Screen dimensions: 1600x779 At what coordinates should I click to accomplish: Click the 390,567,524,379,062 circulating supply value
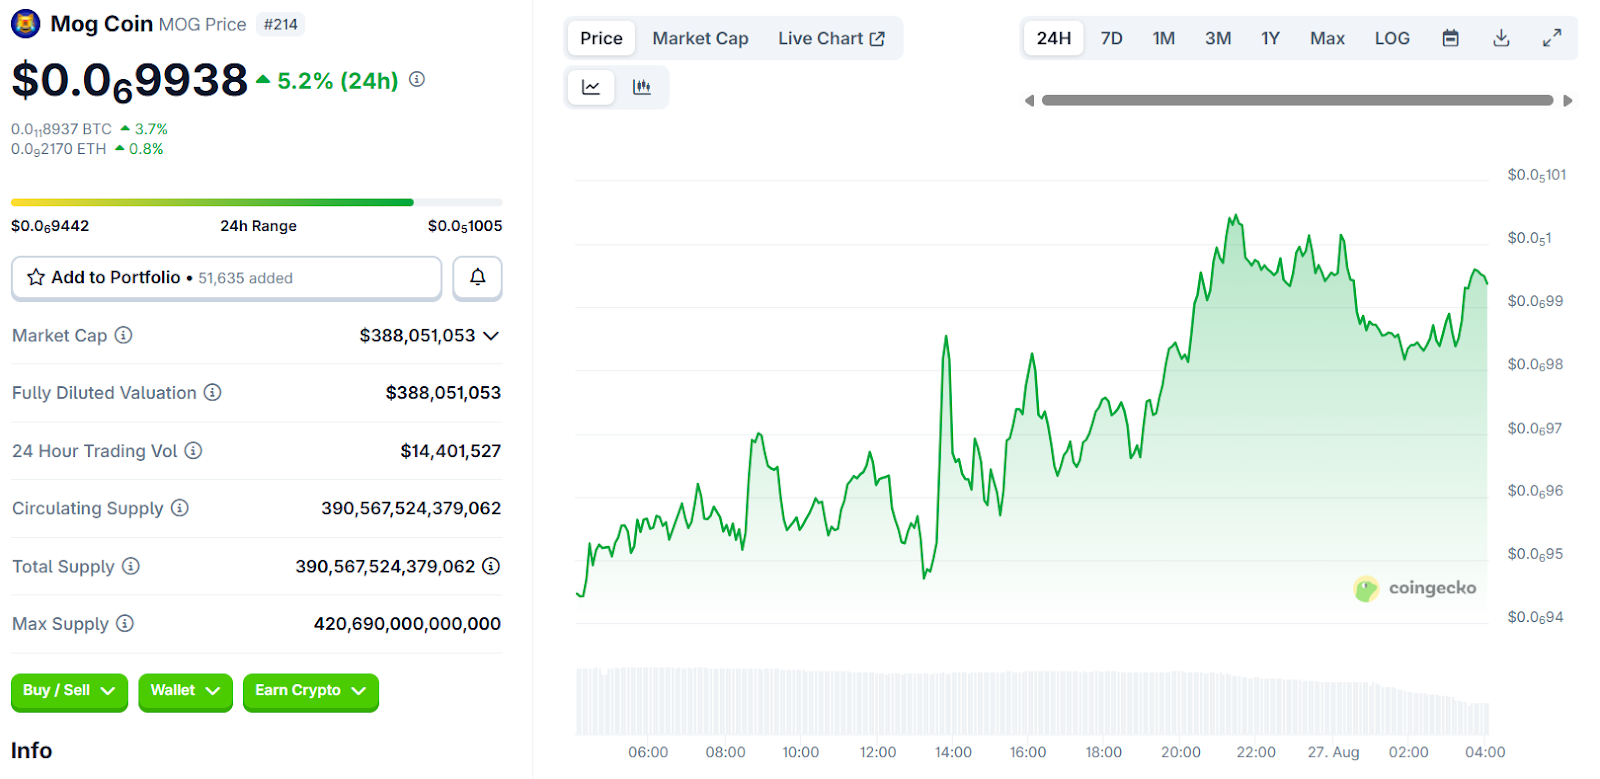[411, 508]
